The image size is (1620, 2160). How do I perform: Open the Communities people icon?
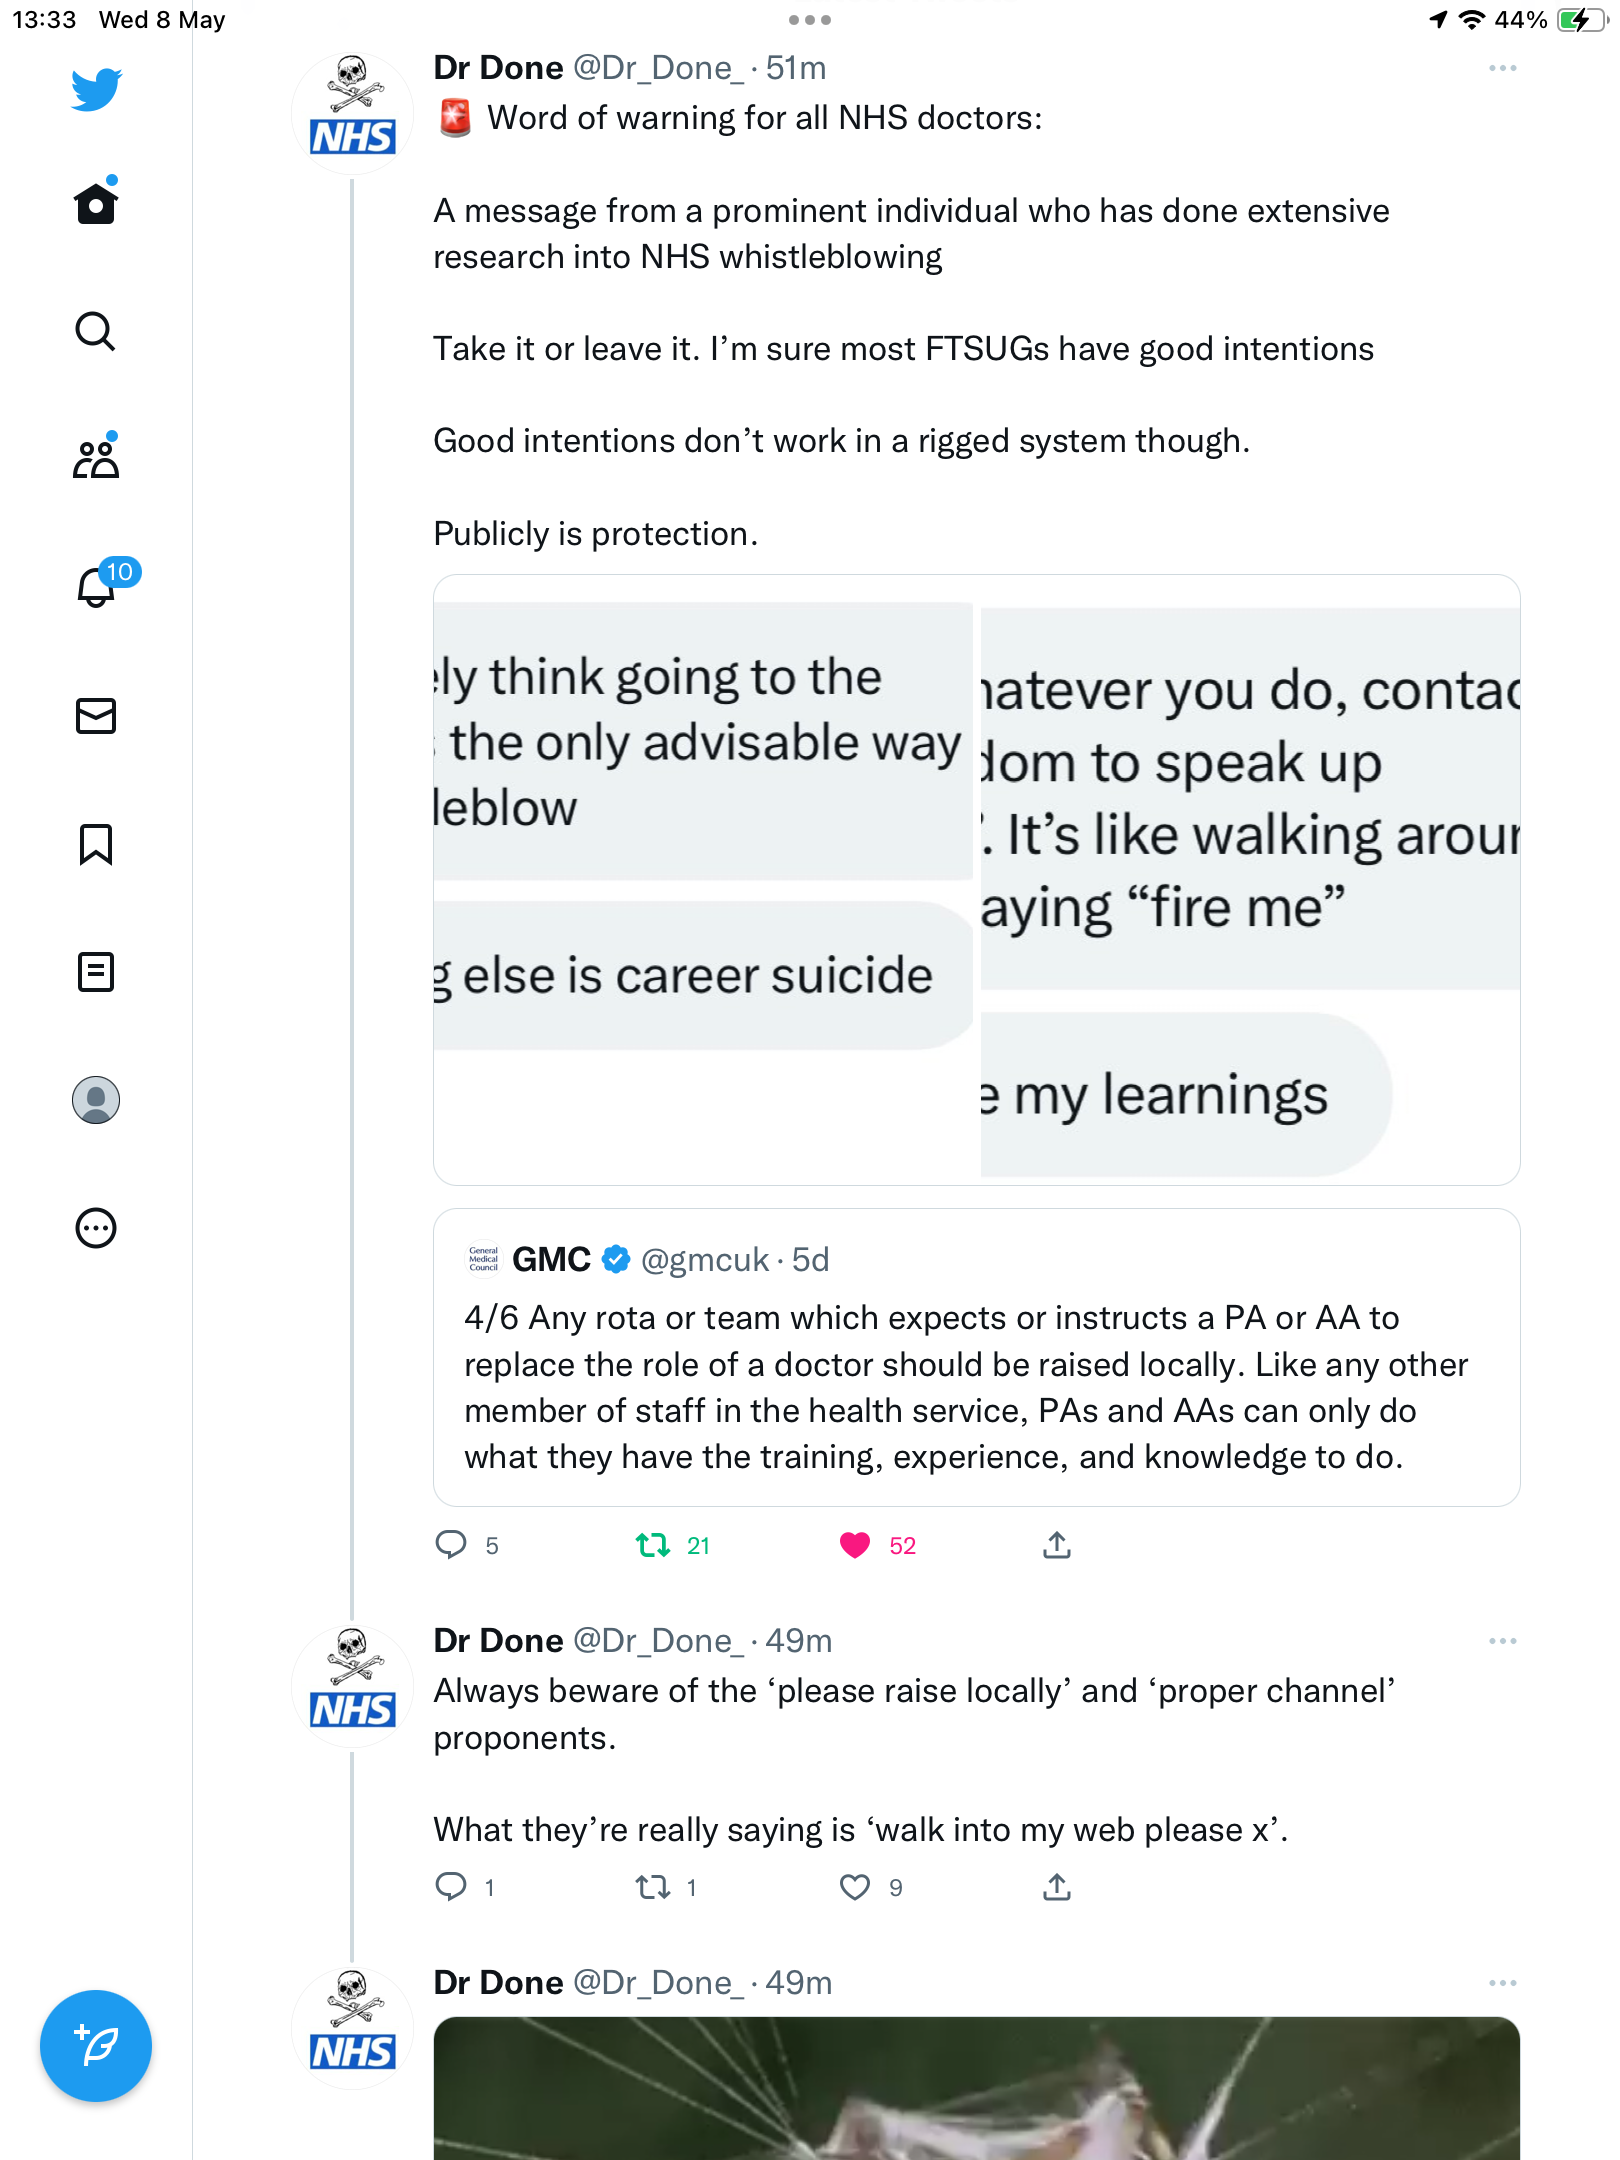[x=96, y=458]
